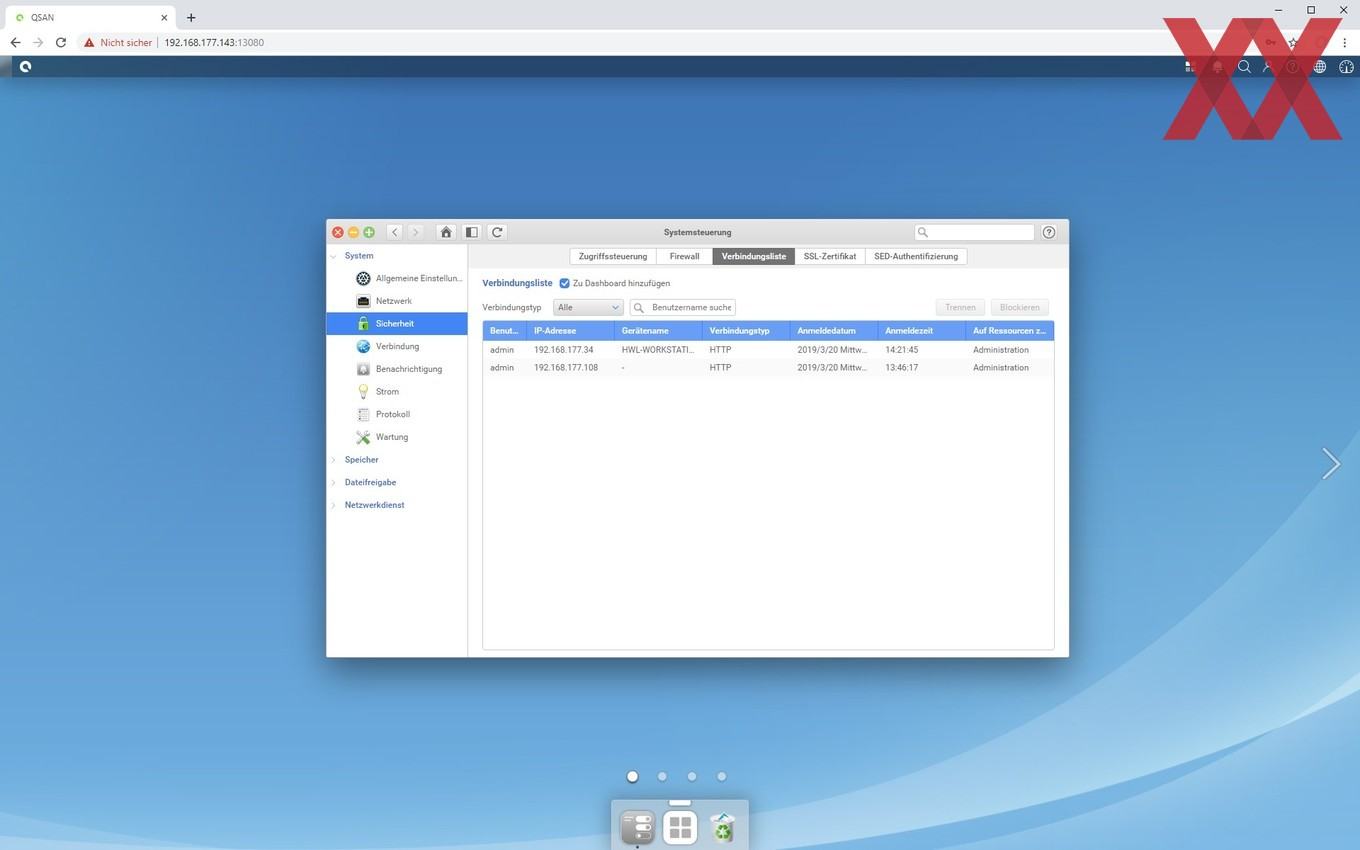The image size is (1360, 850).
Task: Click the Systemsteuerung window search box
Action: click(975, 232)
